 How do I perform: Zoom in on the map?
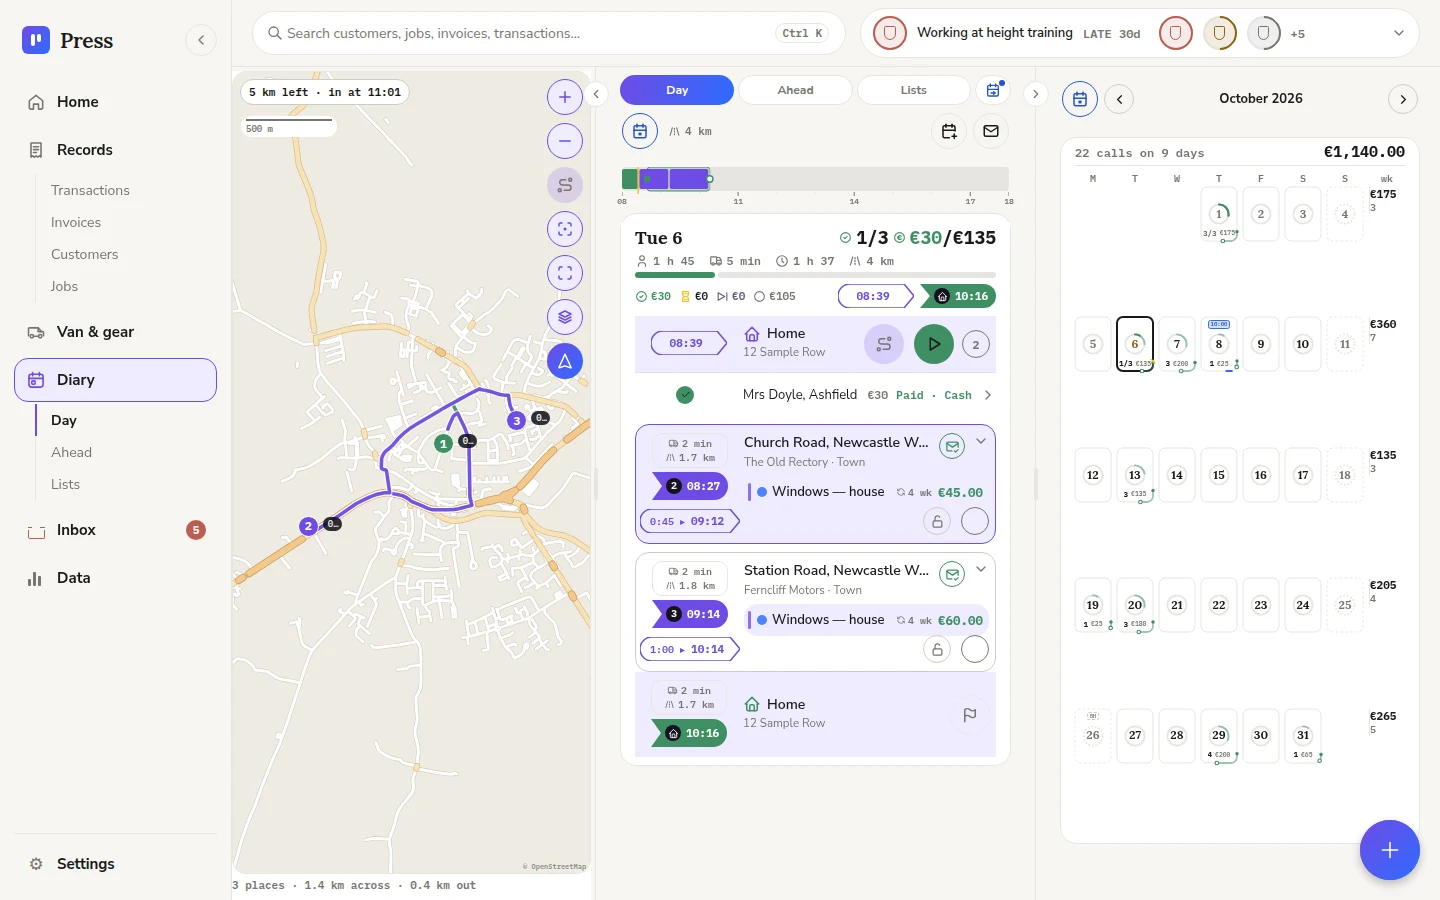tap(565, 97)
